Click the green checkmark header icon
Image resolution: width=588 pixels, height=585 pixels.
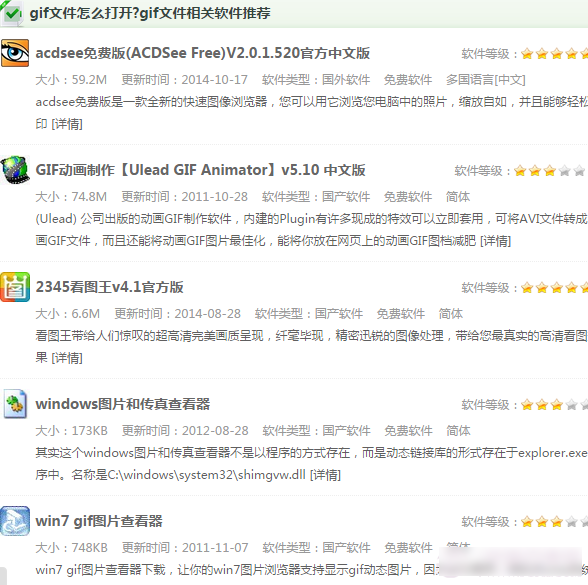click(12, 14)
